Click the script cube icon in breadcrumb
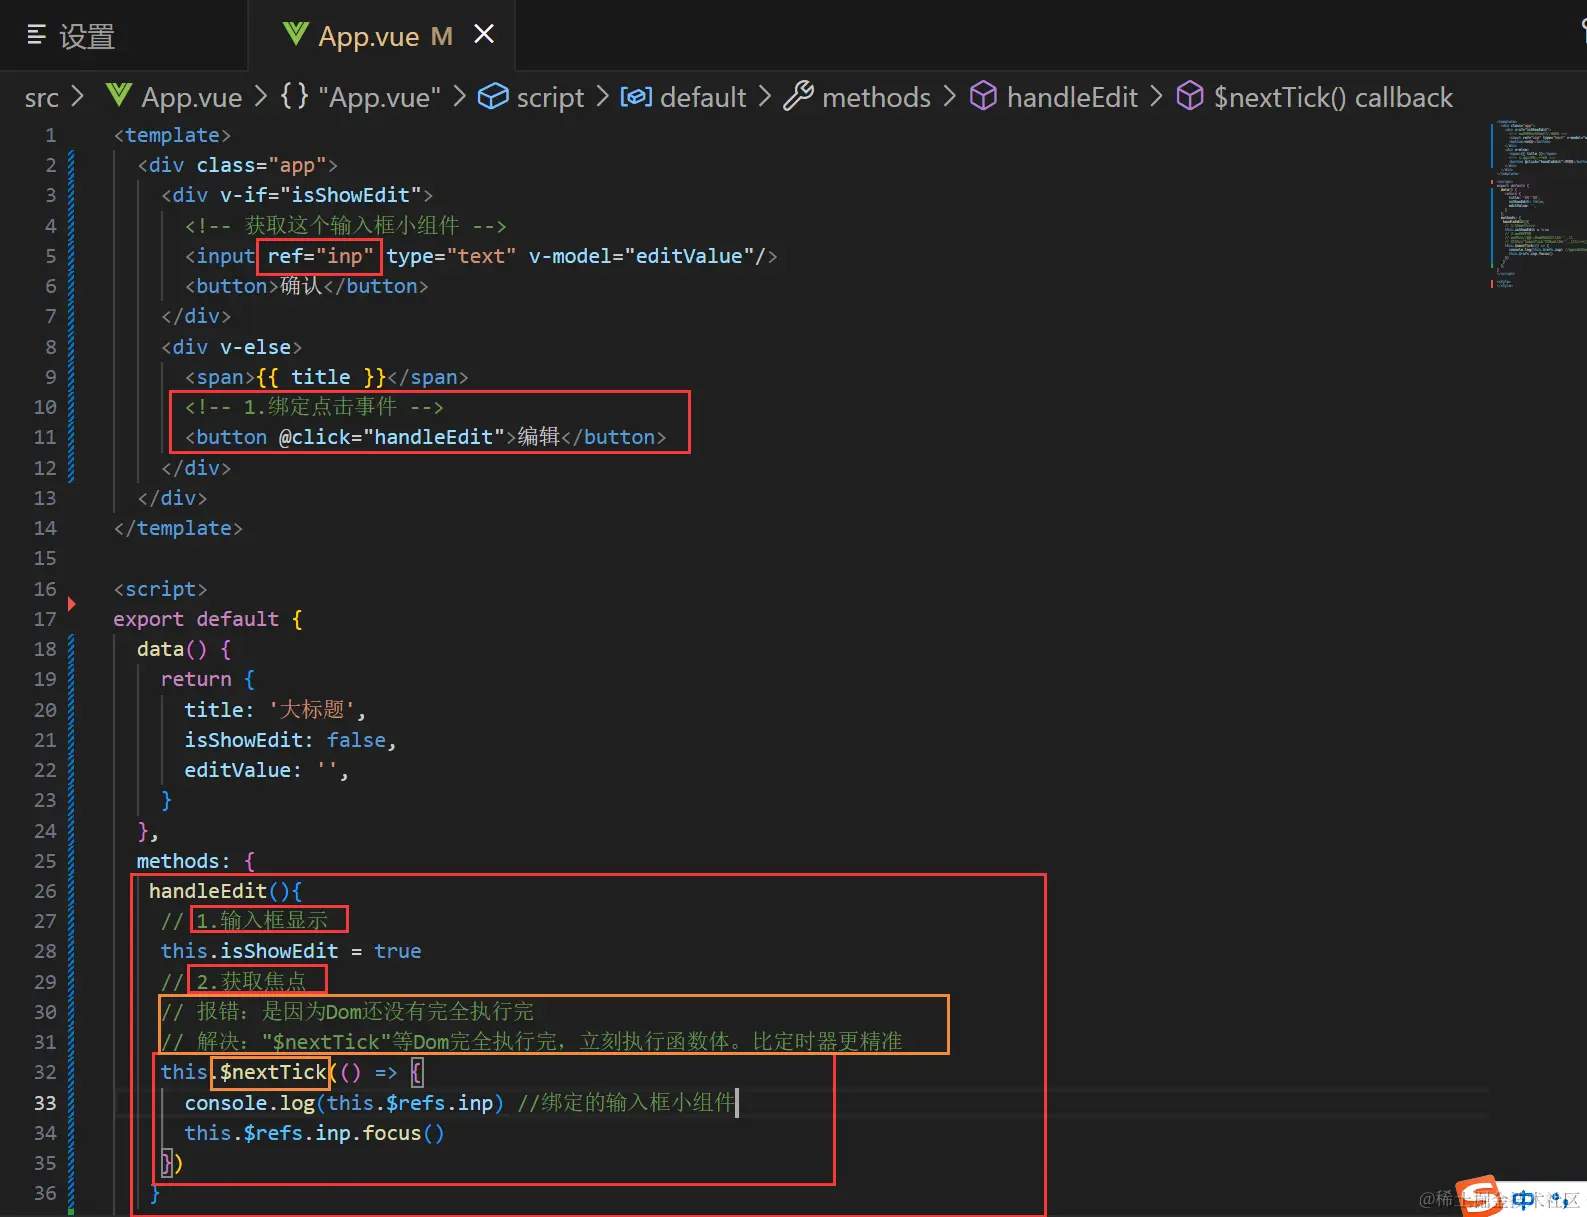 [x=493, y=96]
